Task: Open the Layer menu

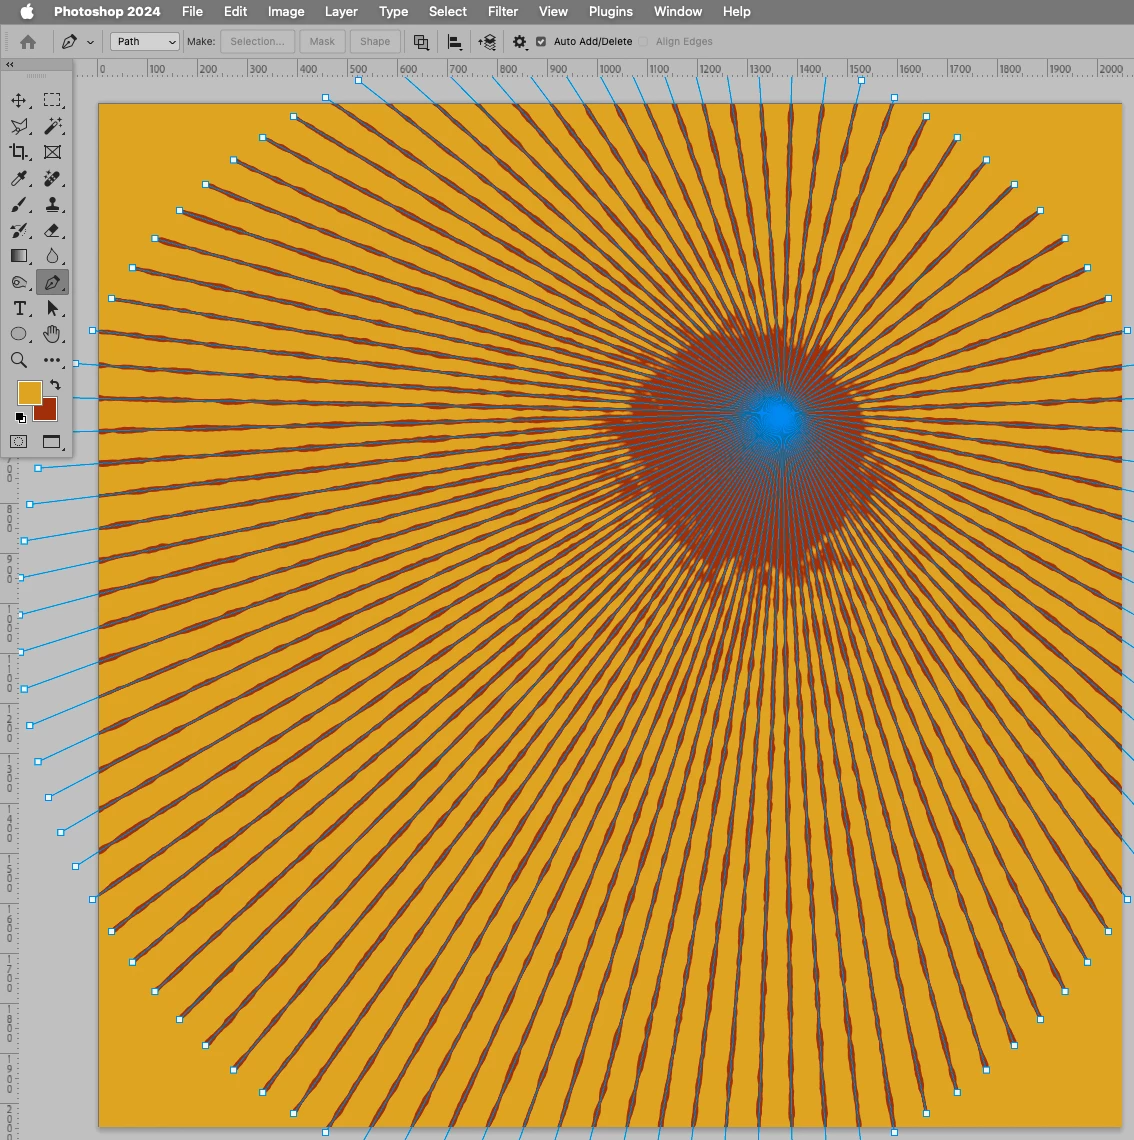Action: [x=341, y=11]
